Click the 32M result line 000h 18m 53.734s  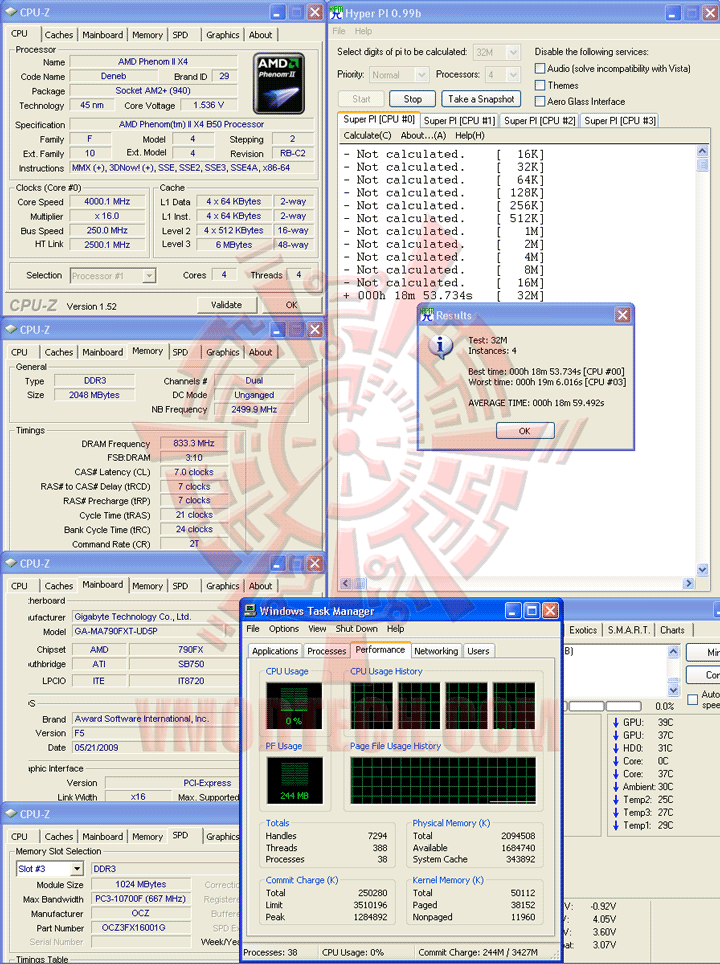click(x=443, y=296)
